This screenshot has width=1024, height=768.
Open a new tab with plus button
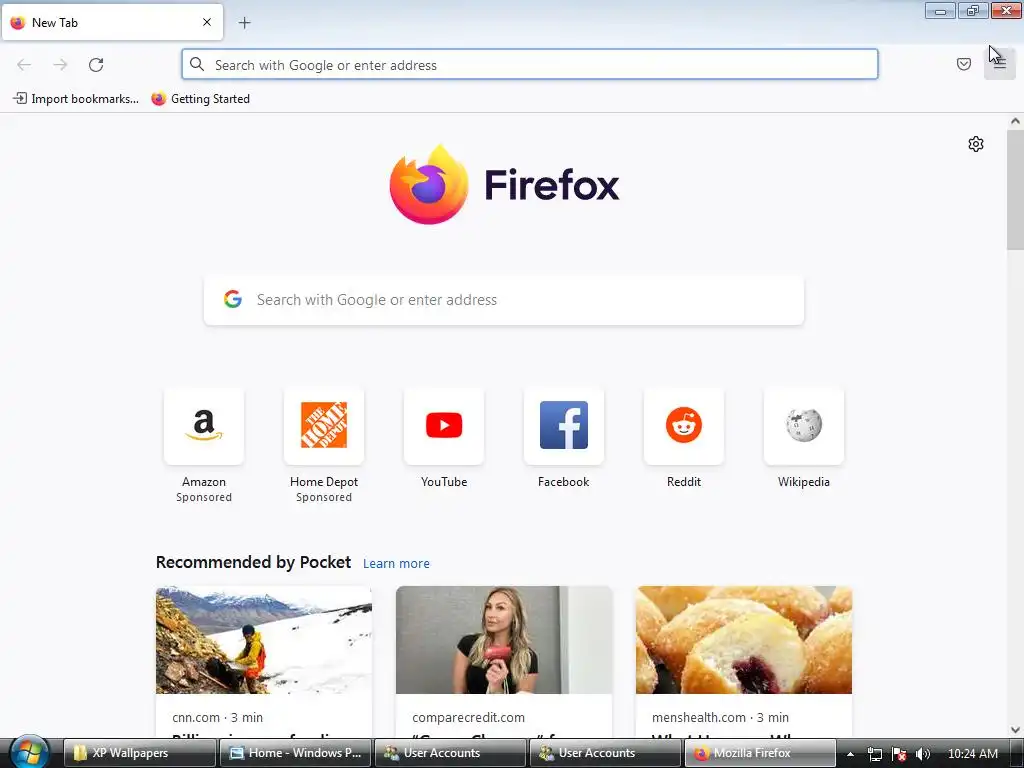coord(244,23)
